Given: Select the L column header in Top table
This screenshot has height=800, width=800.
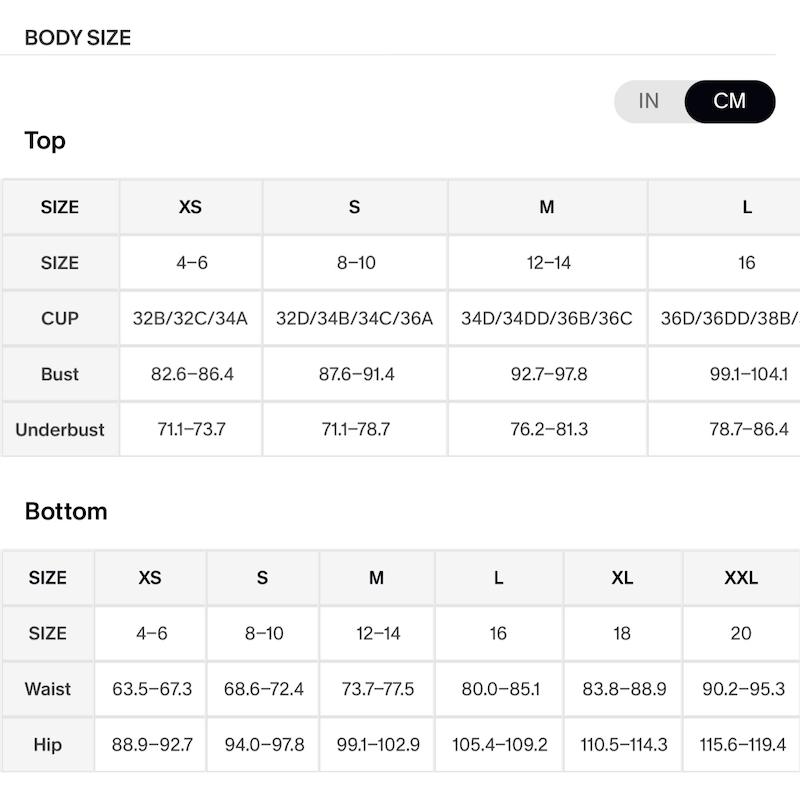Looking at the screenshot, I should coord(747,207).
